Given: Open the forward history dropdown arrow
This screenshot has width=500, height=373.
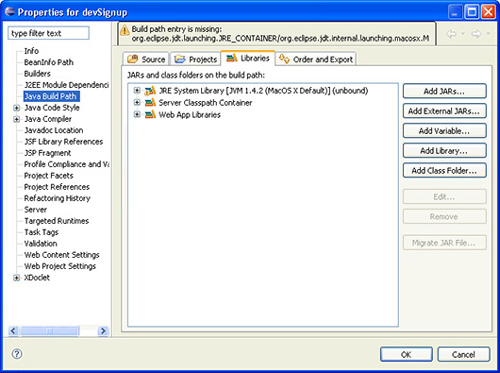Looking at the screenshot, I should [x=488, y=33].
